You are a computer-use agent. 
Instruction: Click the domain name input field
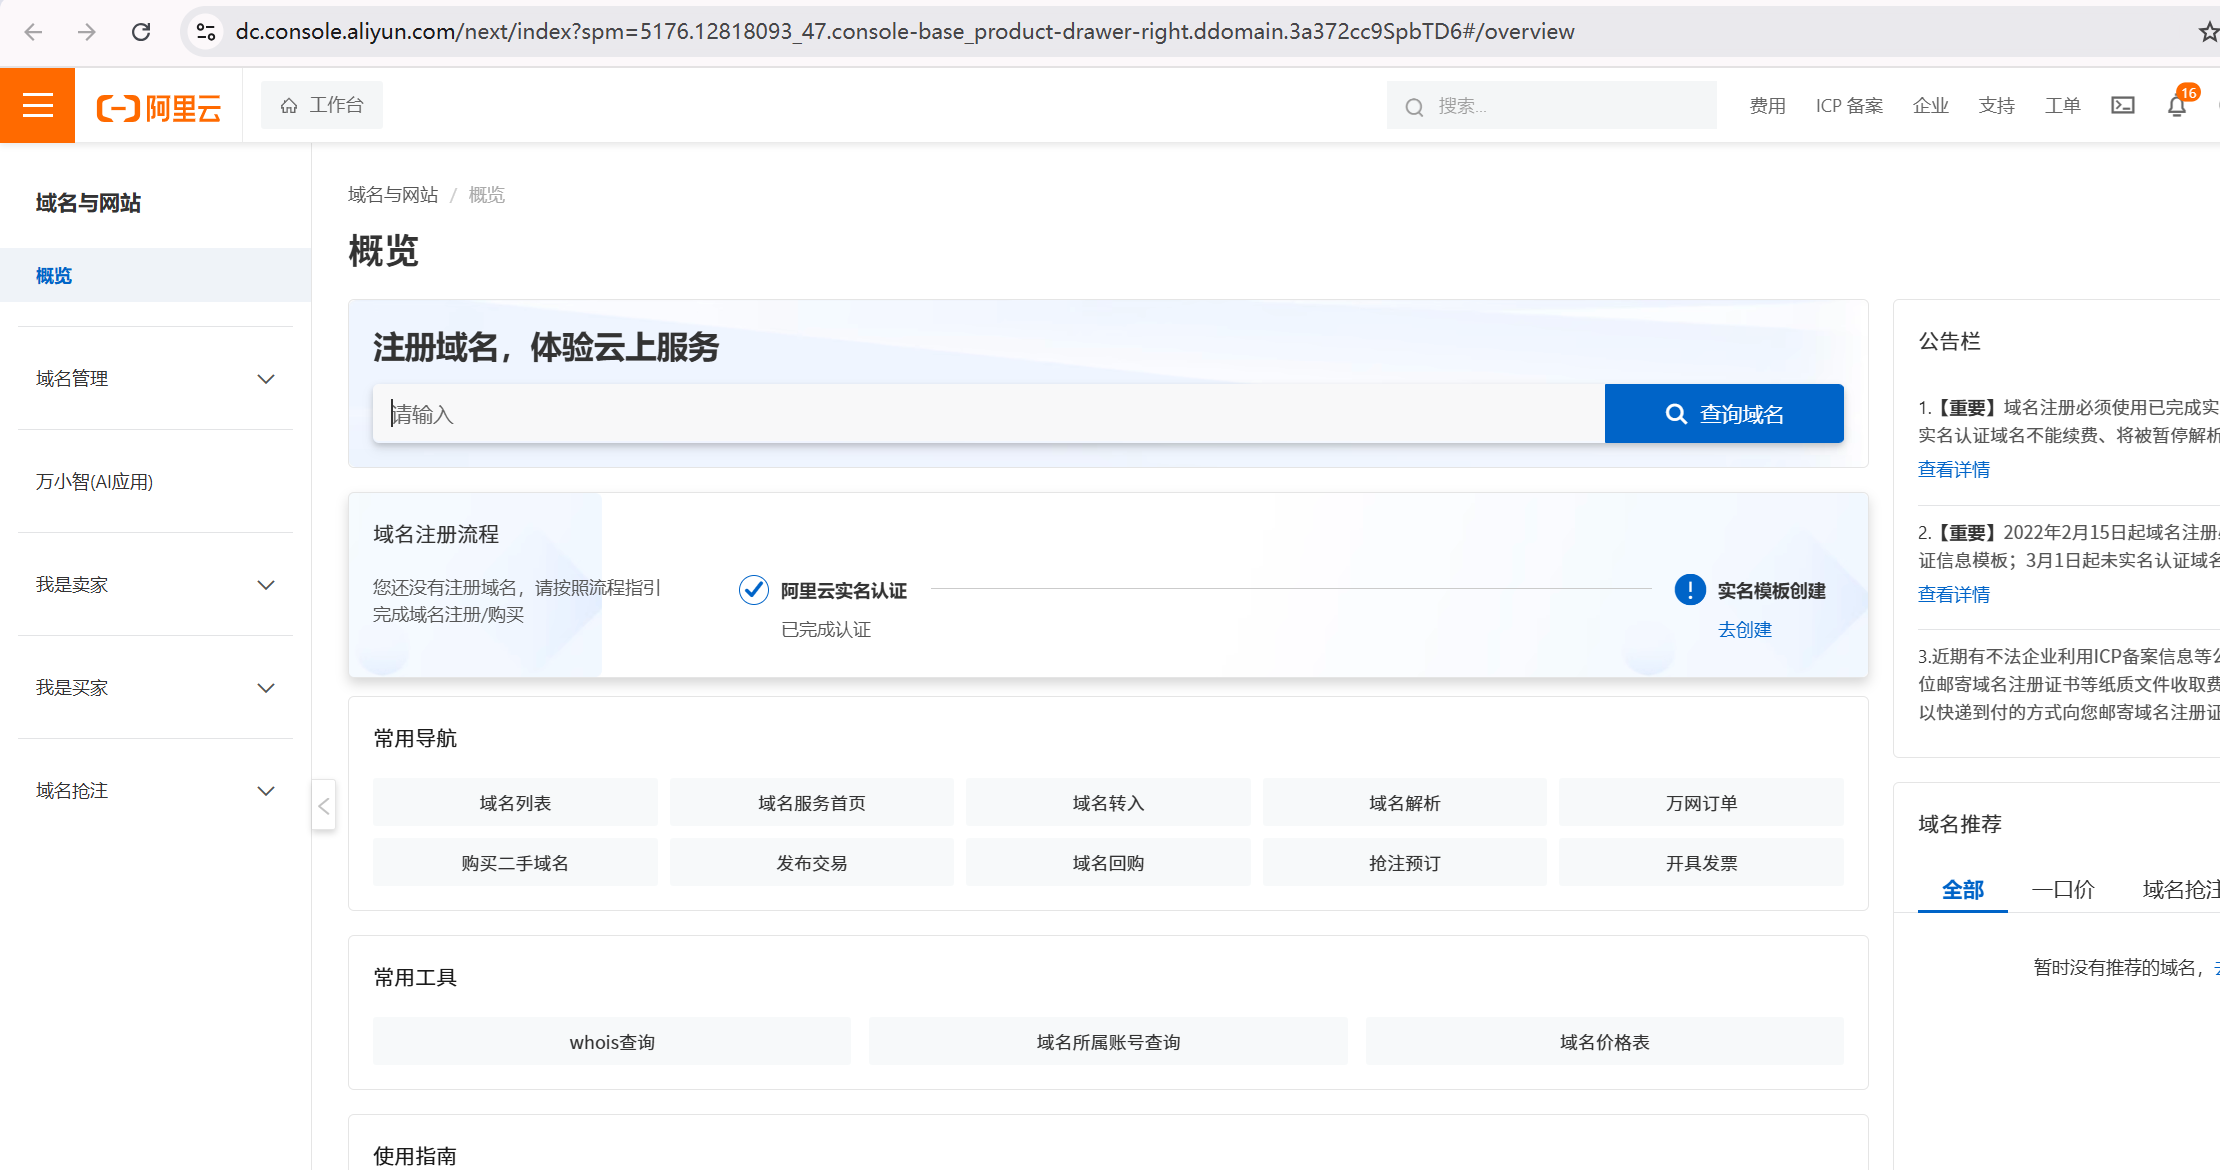pyautogui.click(x=988, y=414)
